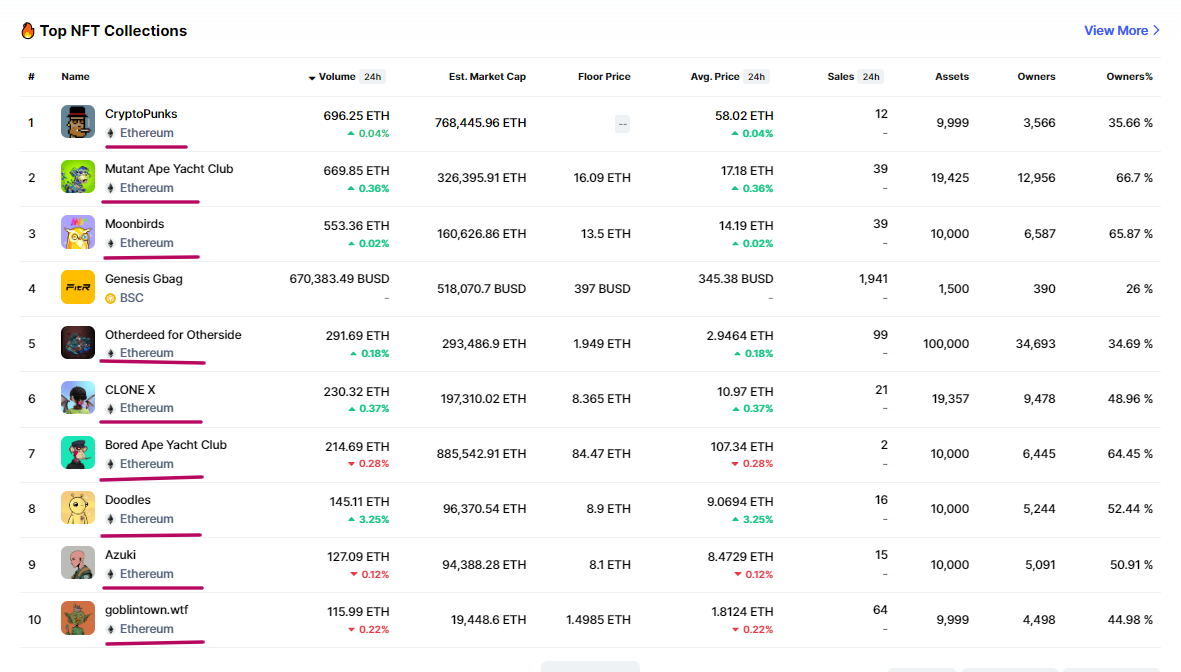Screen dimensions: 1181x672
Task: Click the Doodles collection avatar icon
Action: tap(78, 508)
